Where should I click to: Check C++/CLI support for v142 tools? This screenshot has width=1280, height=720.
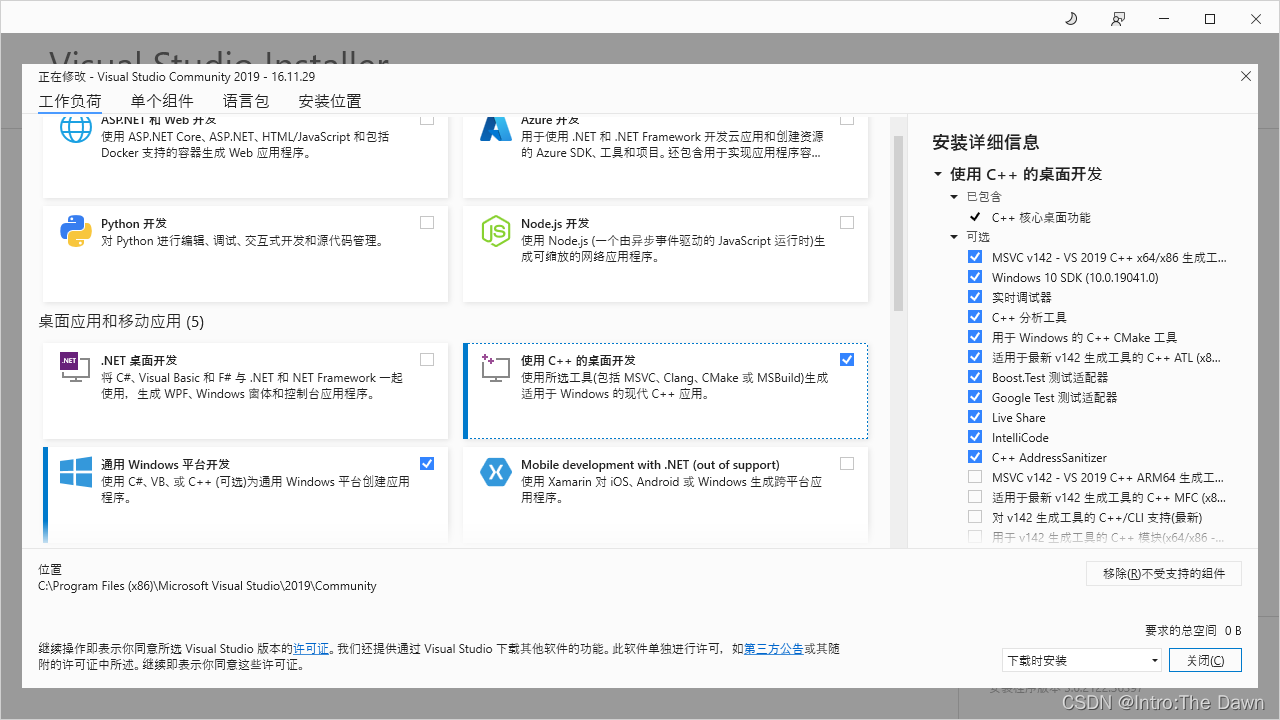click(x=975, y=517)
